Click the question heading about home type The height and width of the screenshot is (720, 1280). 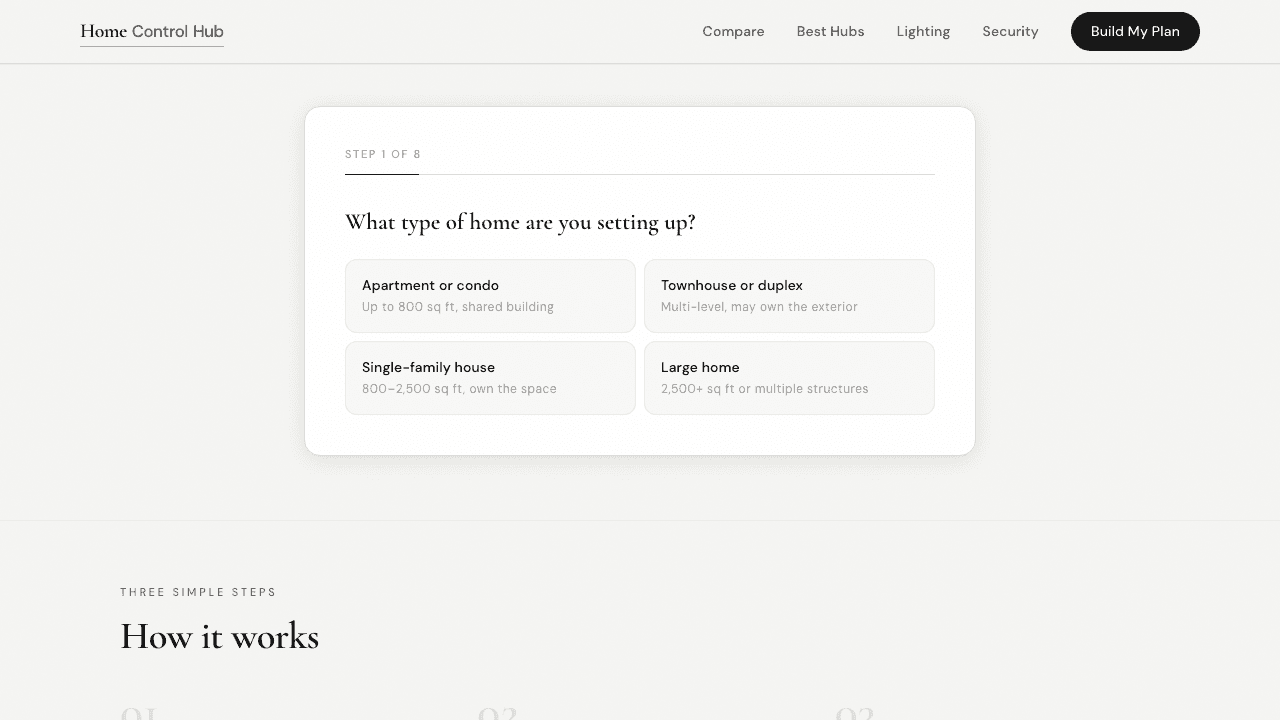pos(520,222)
